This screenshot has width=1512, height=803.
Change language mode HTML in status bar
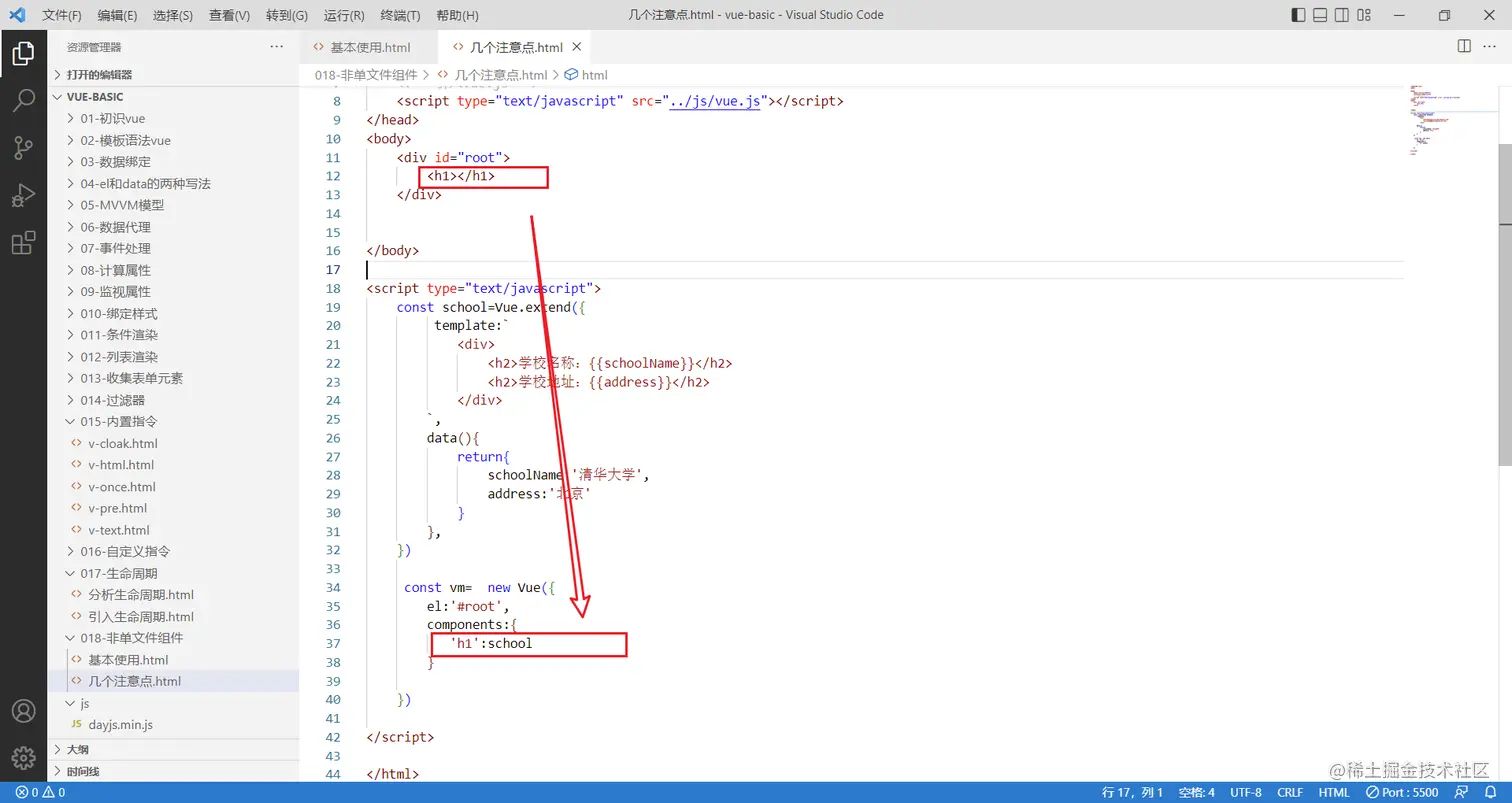point(1334,792)
